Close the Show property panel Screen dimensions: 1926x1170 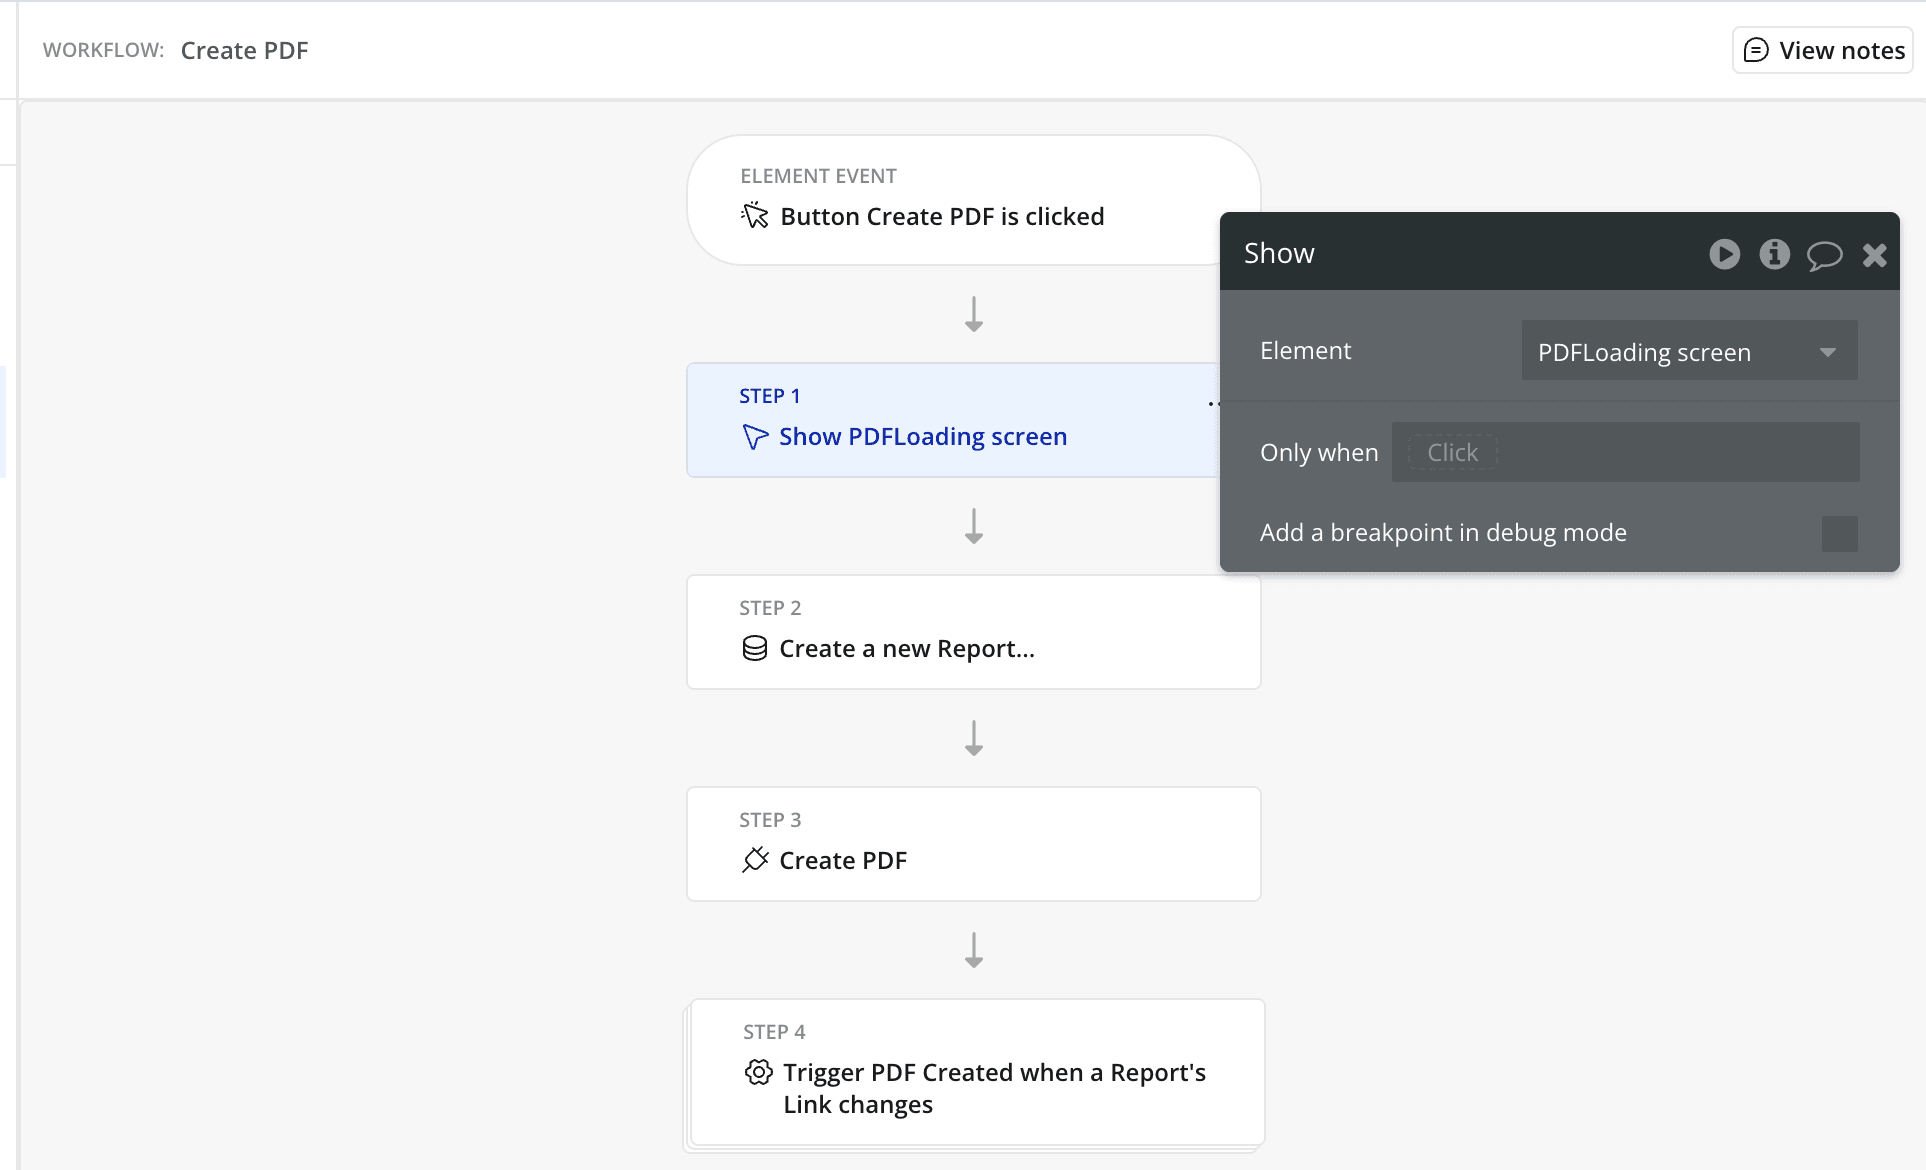1874,255
